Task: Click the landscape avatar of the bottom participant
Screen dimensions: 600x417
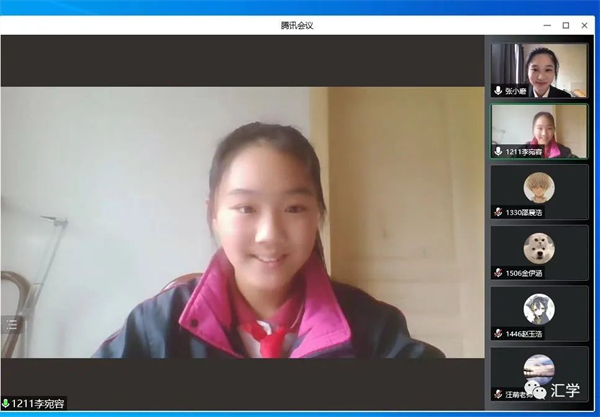Action: pos(539,369)
